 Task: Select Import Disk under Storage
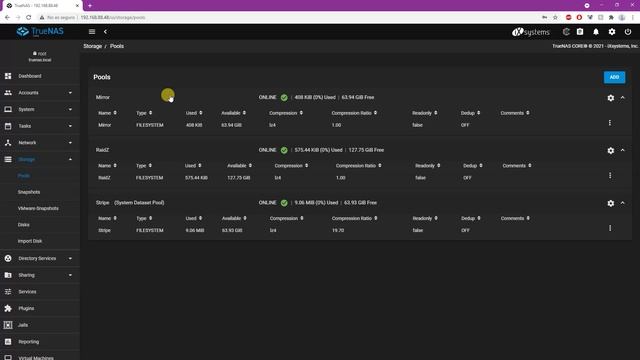tap(30, 241)
